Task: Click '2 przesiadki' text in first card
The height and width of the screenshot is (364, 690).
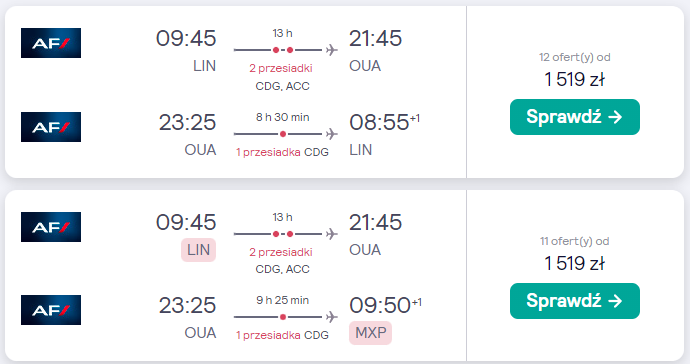Action: [x=281, y=68]
